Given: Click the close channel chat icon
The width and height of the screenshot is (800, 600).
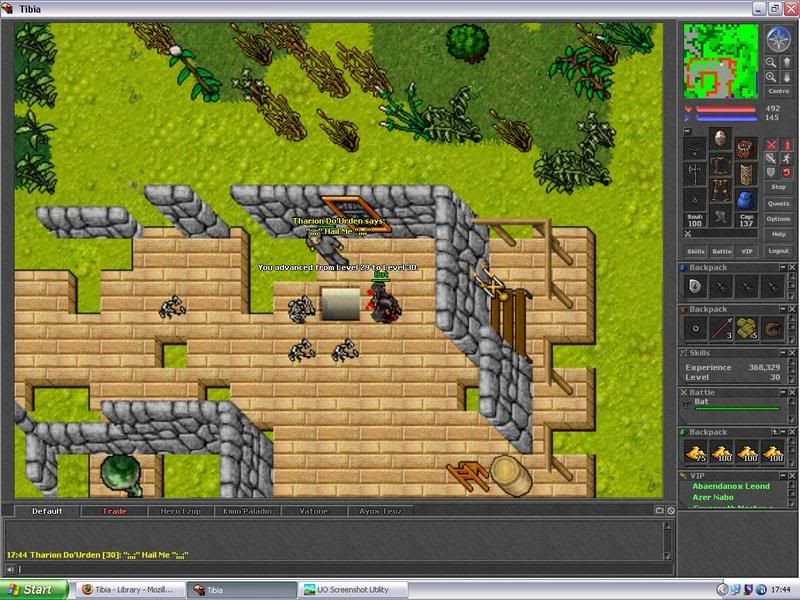Looking at the screenshot, I should pyautogui.click(x=671, y=510).
